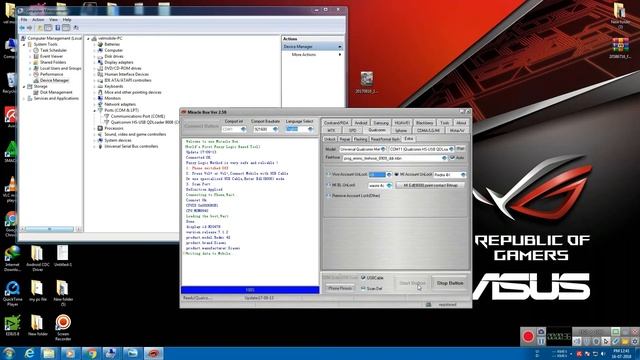The height and width of the screenshot is (360, 640).
Task: Switch to the MTK tab
Action: [x=331, y=131]
